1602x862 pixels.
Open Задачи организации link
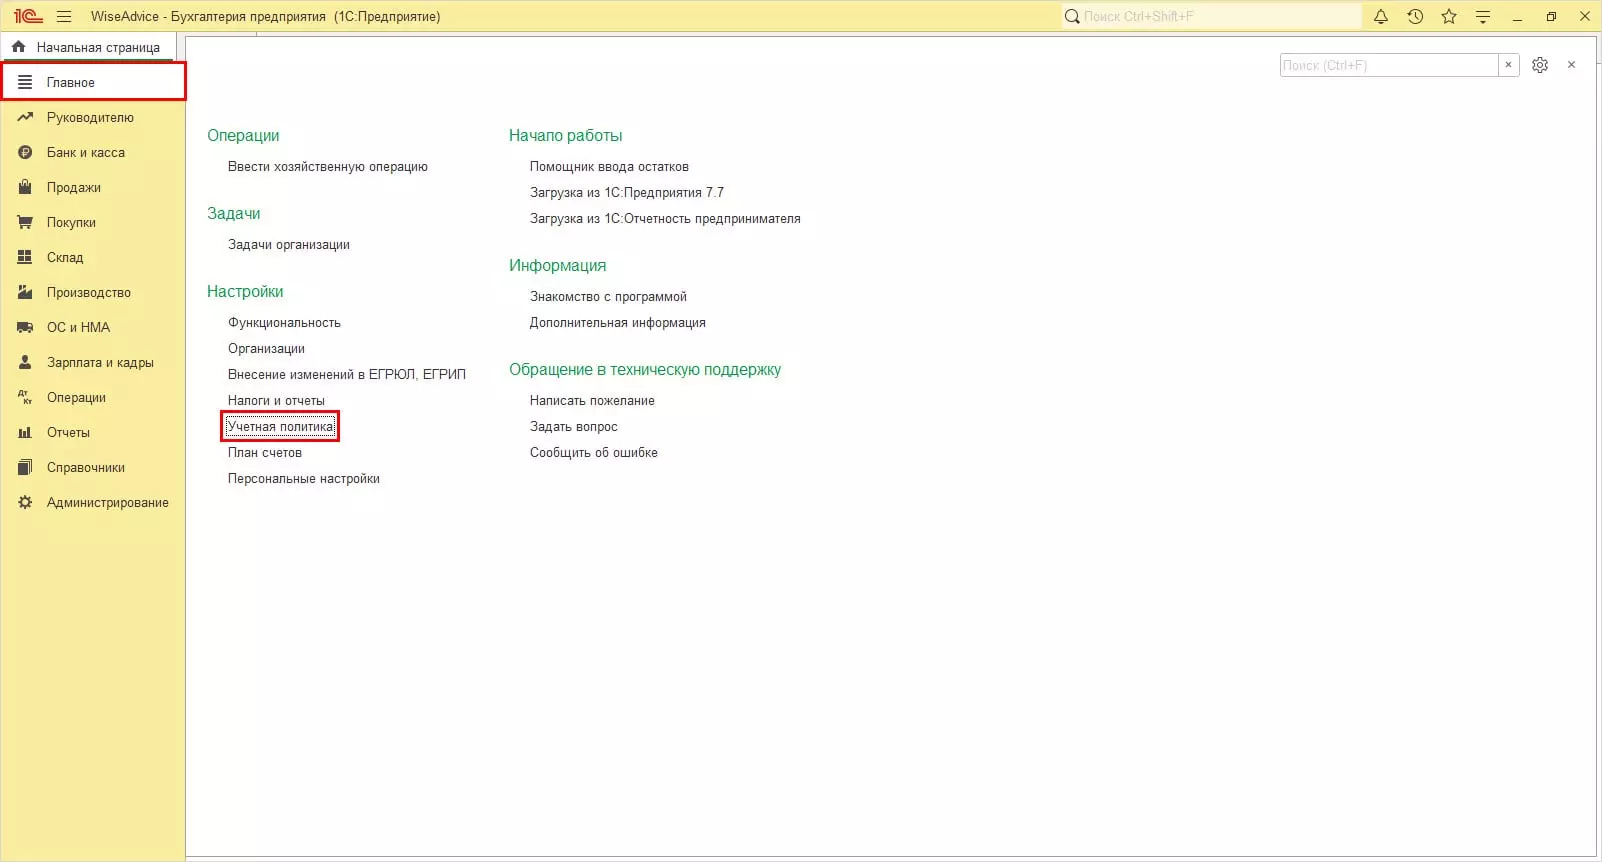289,244
